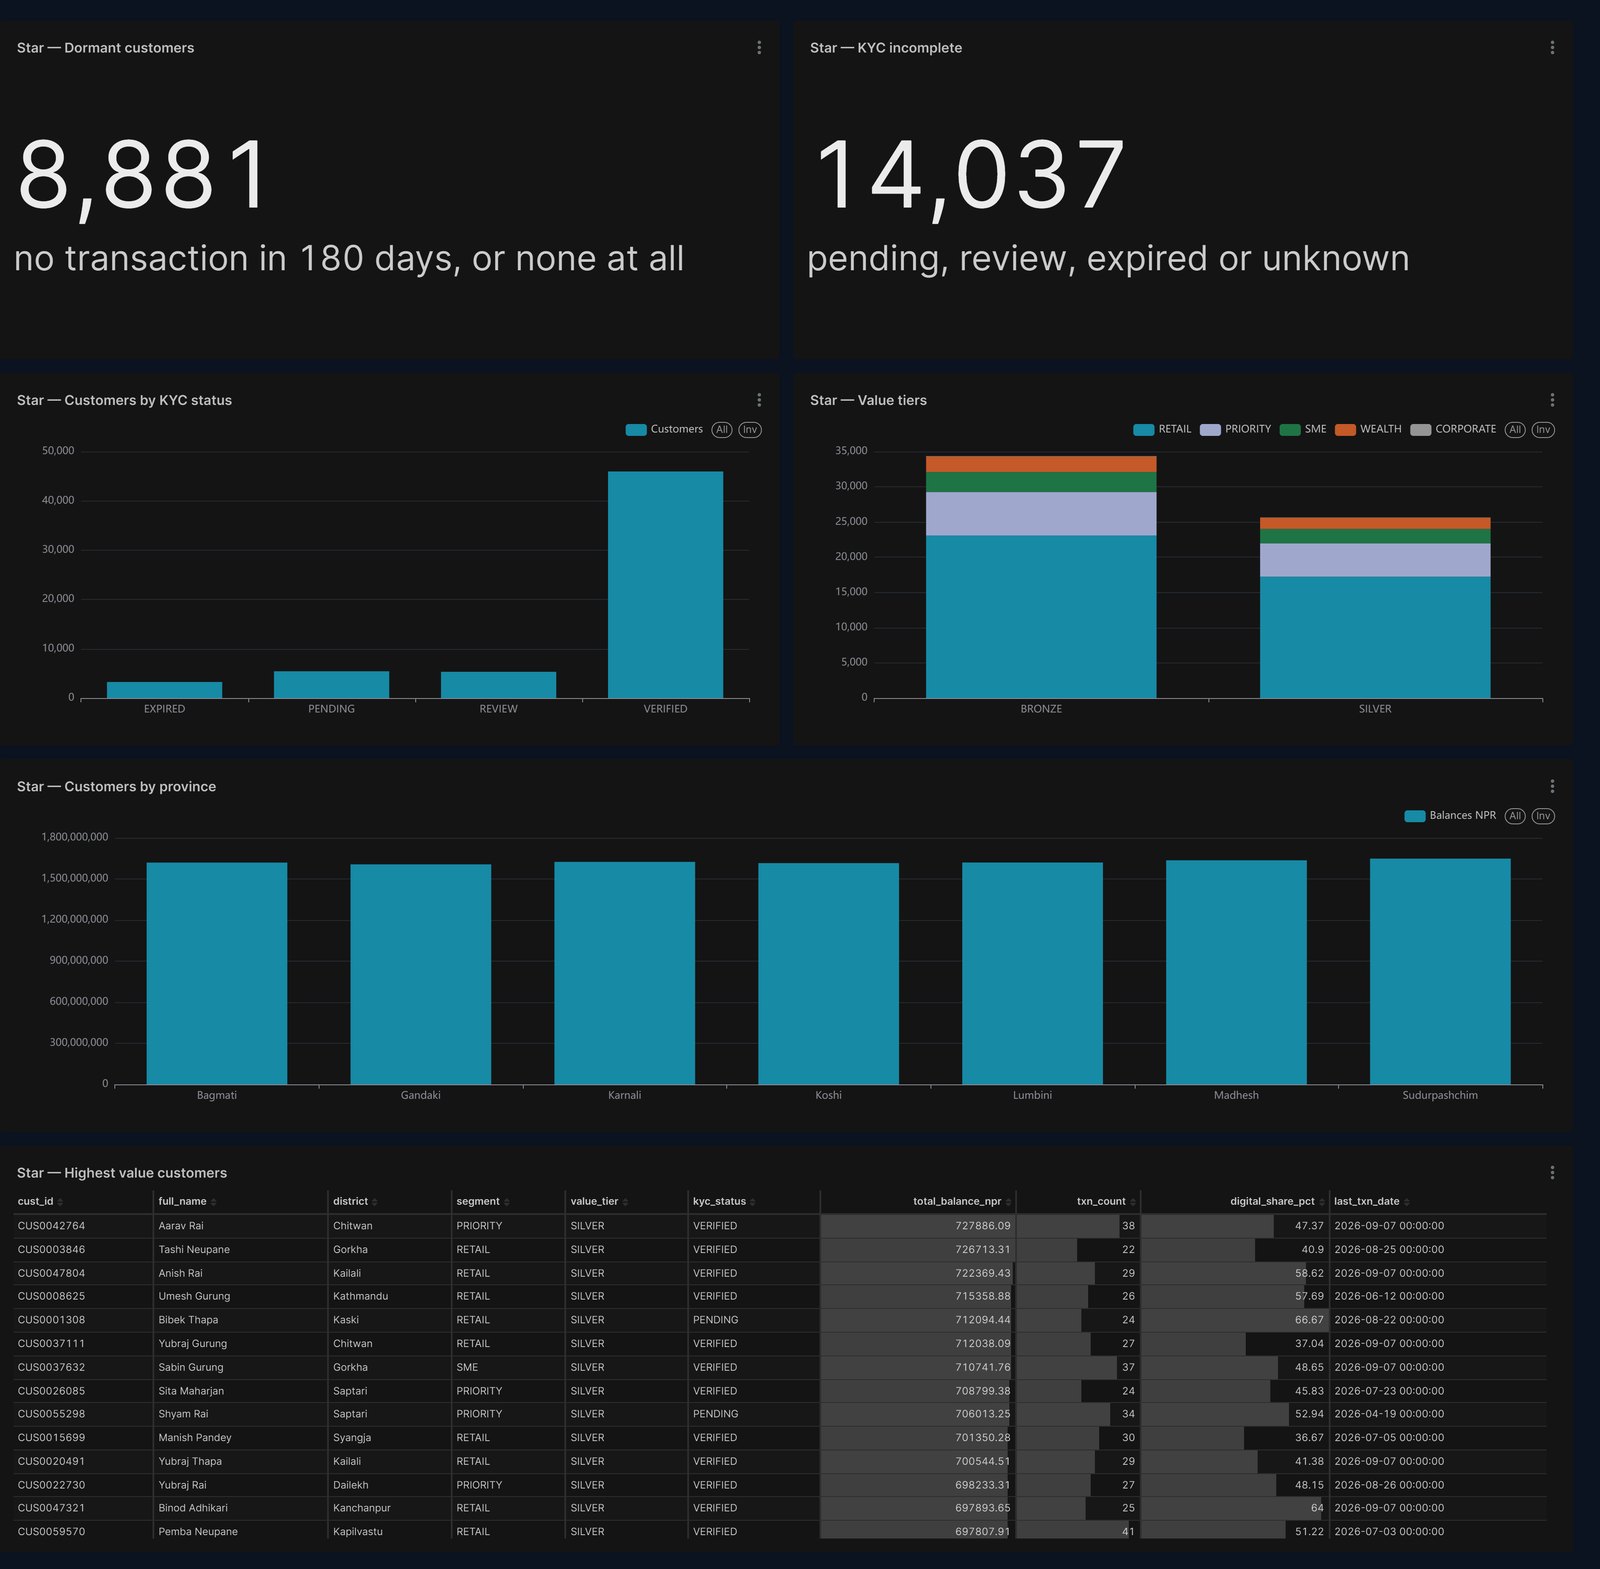Click txn_count value 41
Screen dimensions: 1600x1569
tap(1128, 1532)
